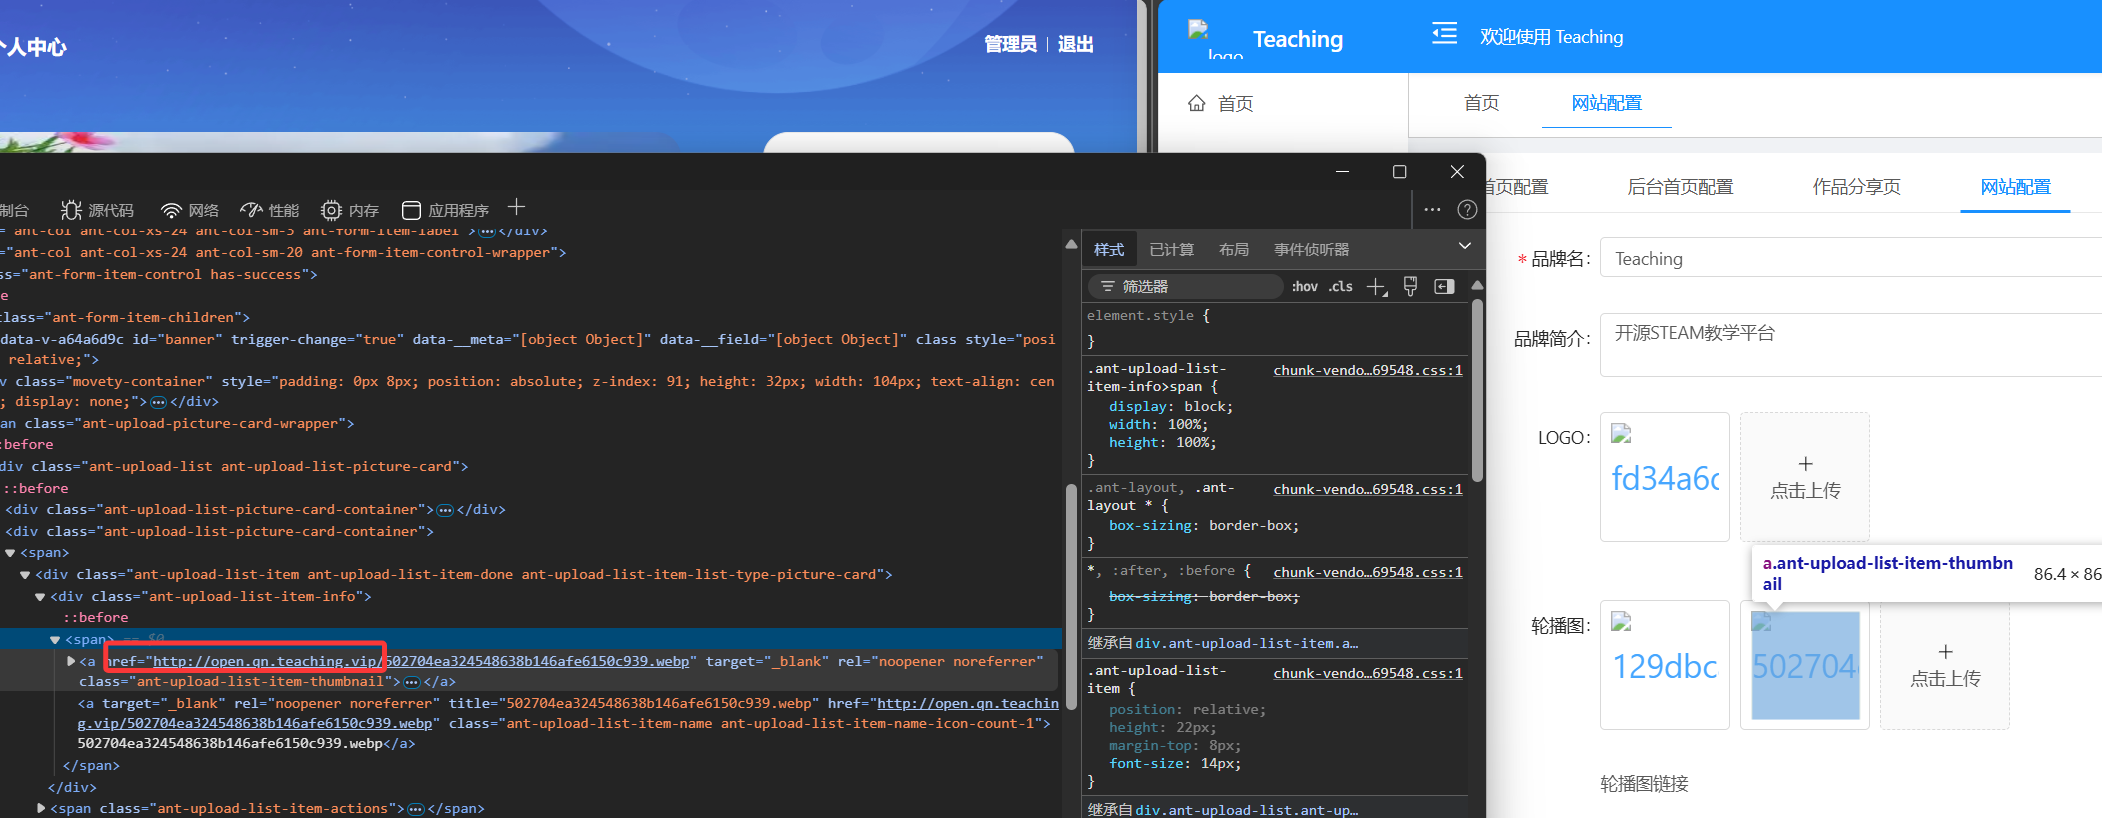Switch to the 已计算 (Computed) styles tab
The image size is (2102, 818).
click(1171, 250)
